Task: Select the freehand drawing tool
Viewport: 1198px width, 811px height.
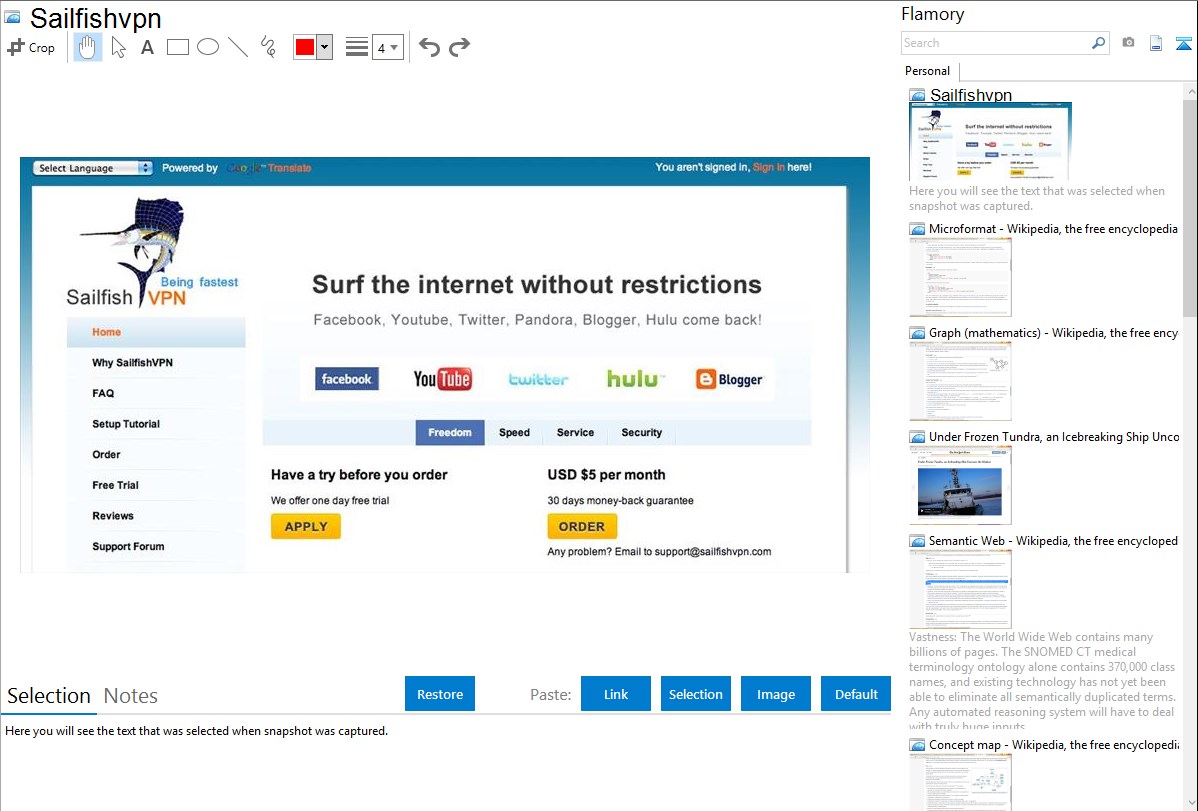Action: coord(268,47)
